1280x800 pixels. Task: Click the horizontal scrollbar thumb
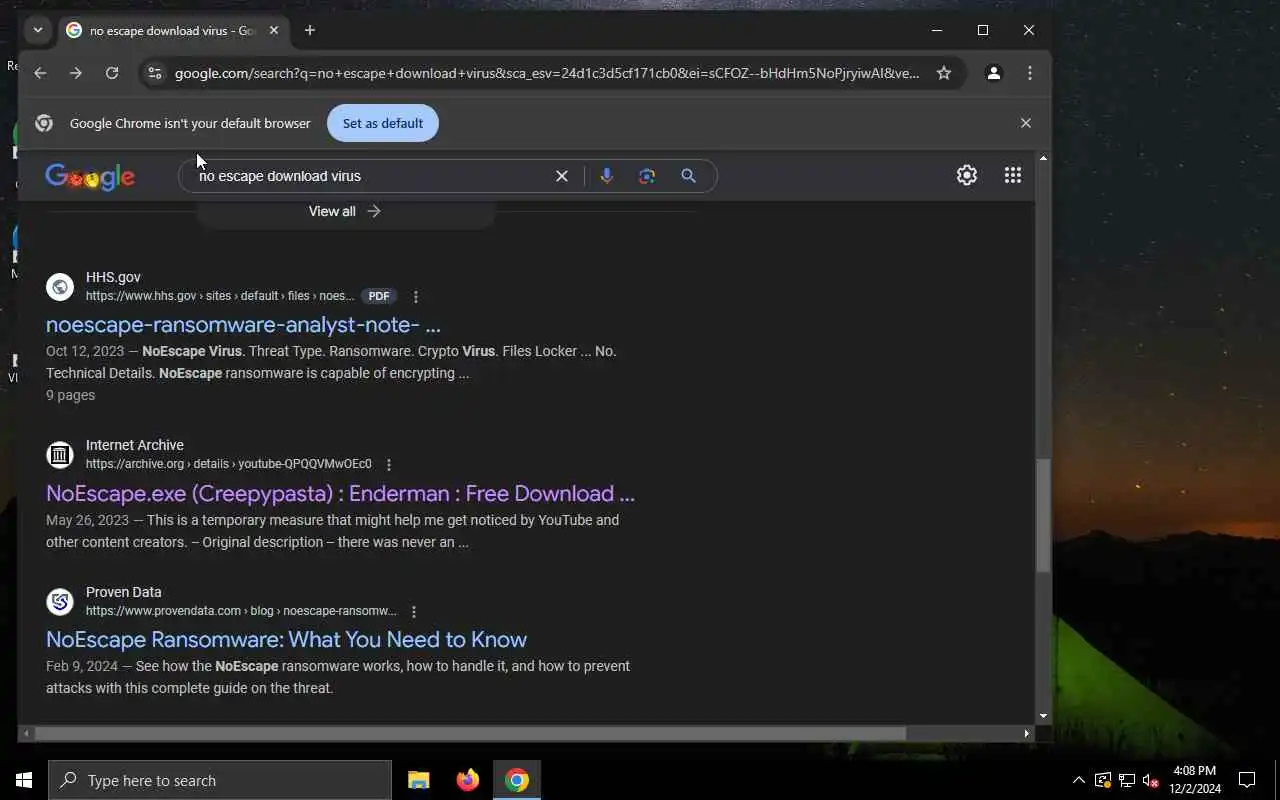(470, 733)
